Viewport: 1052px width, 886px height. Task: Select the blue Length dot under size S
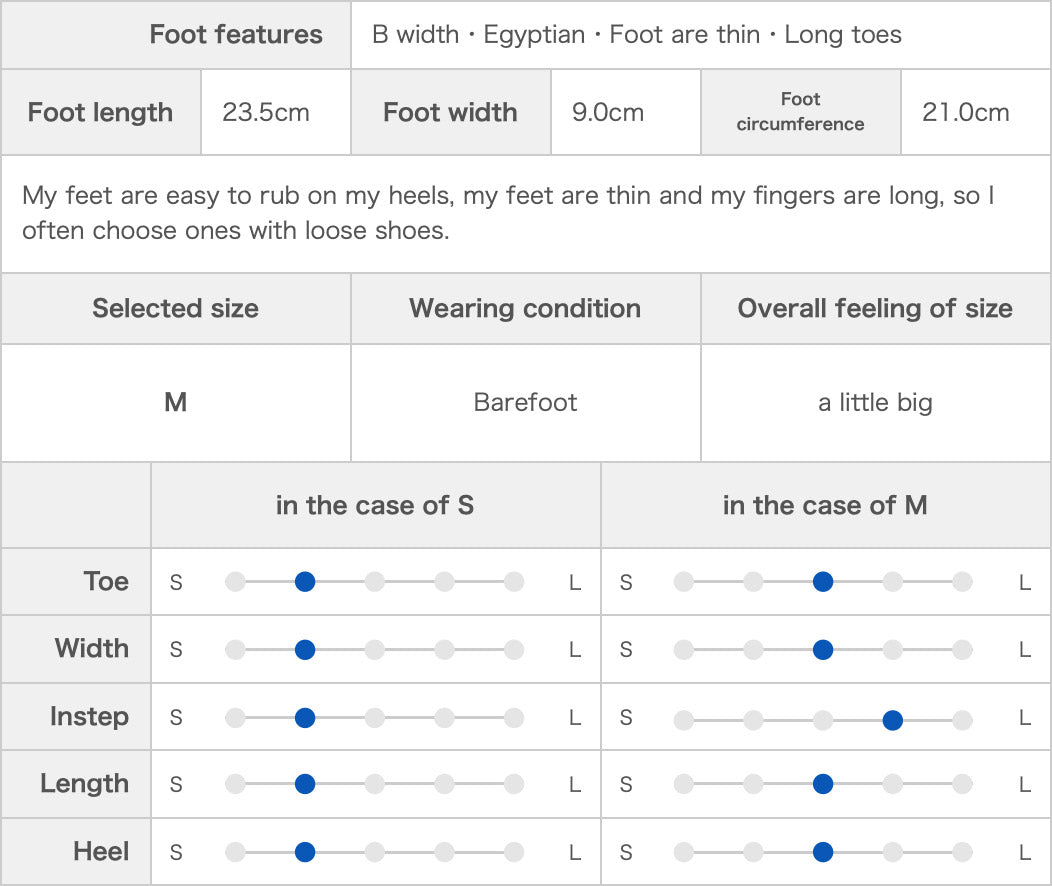(x=305, y=783)
